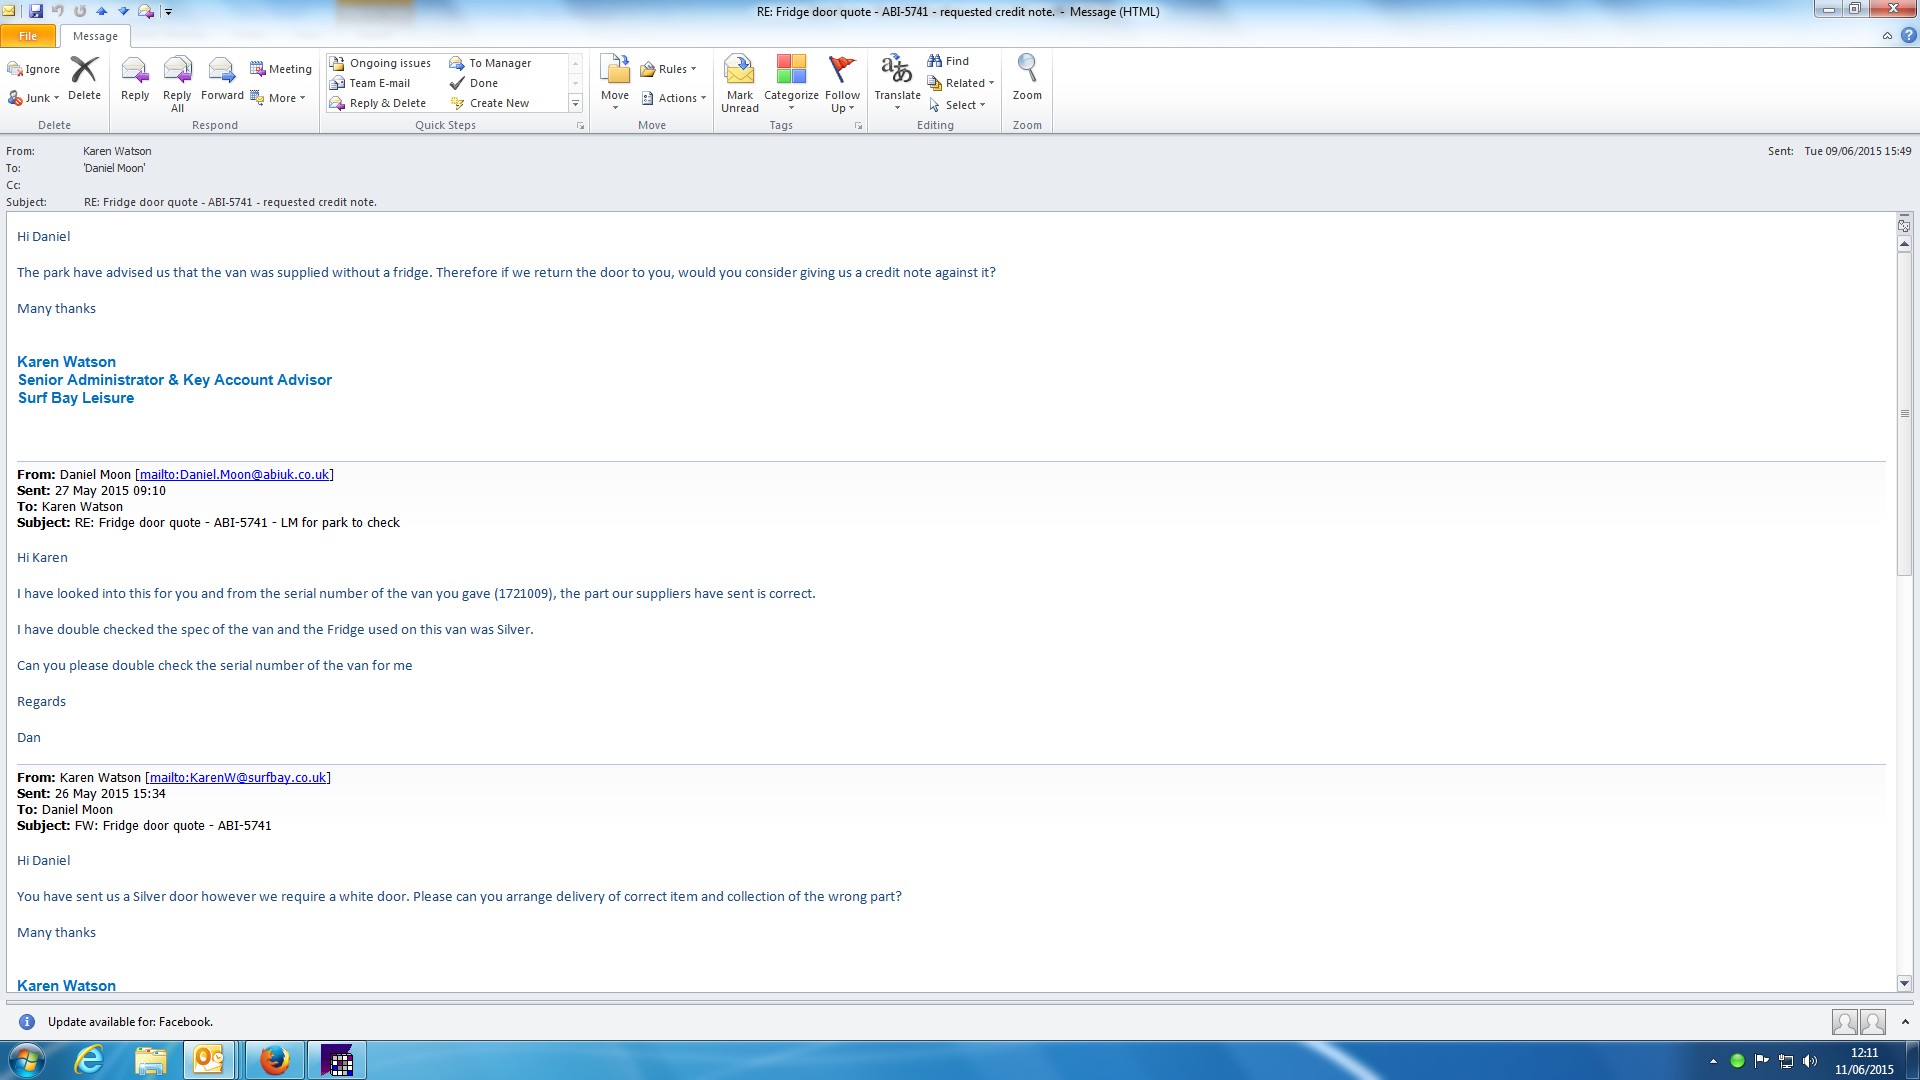Expand the Quick Steps gallery arrow
Screen dimensions: 1920x1080
click(575, 103)
